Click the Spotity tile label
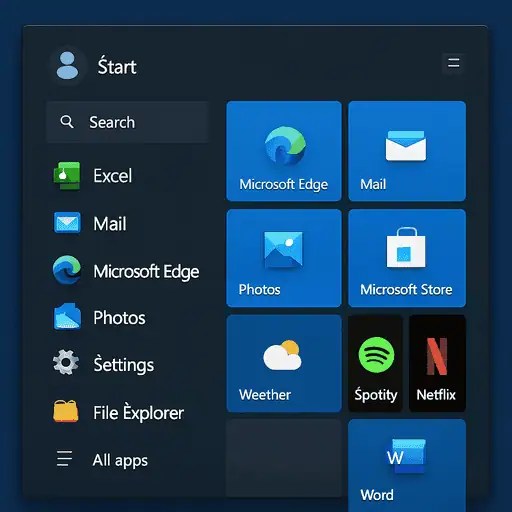Viewport: 512px width, 512px height. click(376, 395)
